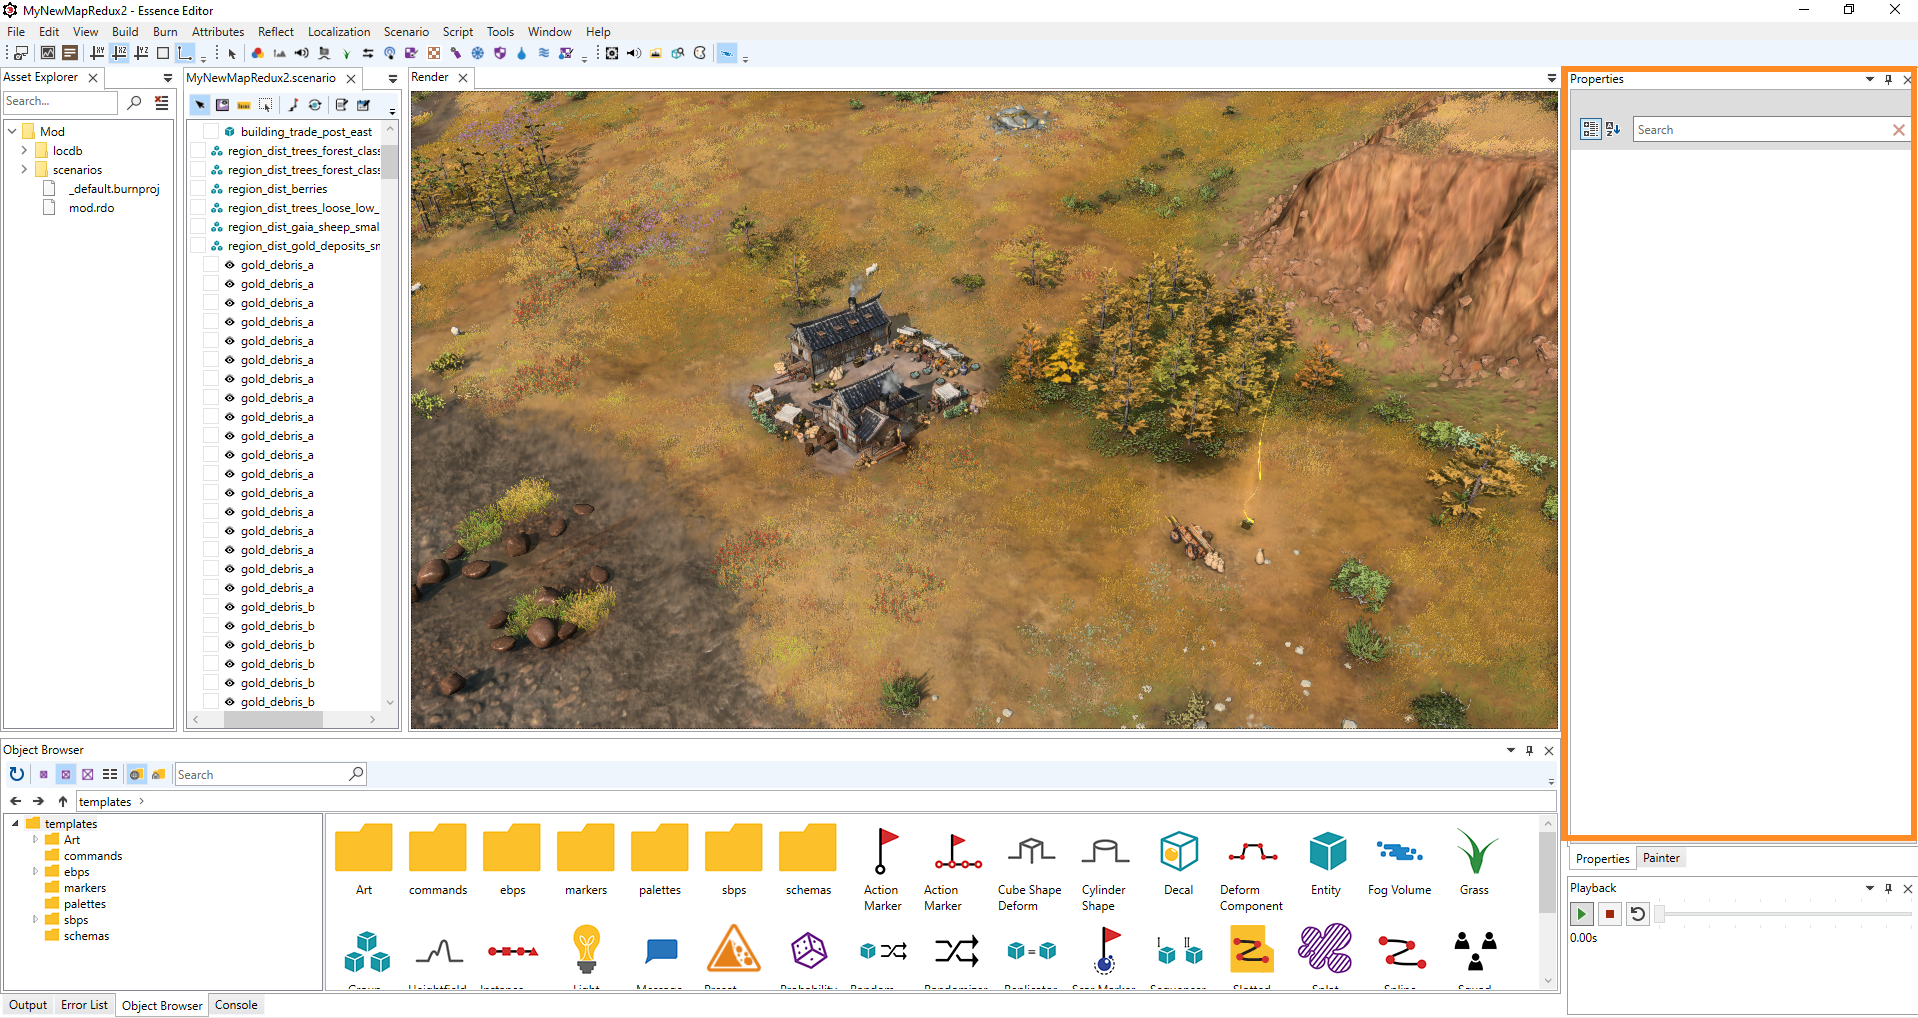1918x1018 pixels.
Task: Switch to the Painter tab
Action: pos(1661,858)
